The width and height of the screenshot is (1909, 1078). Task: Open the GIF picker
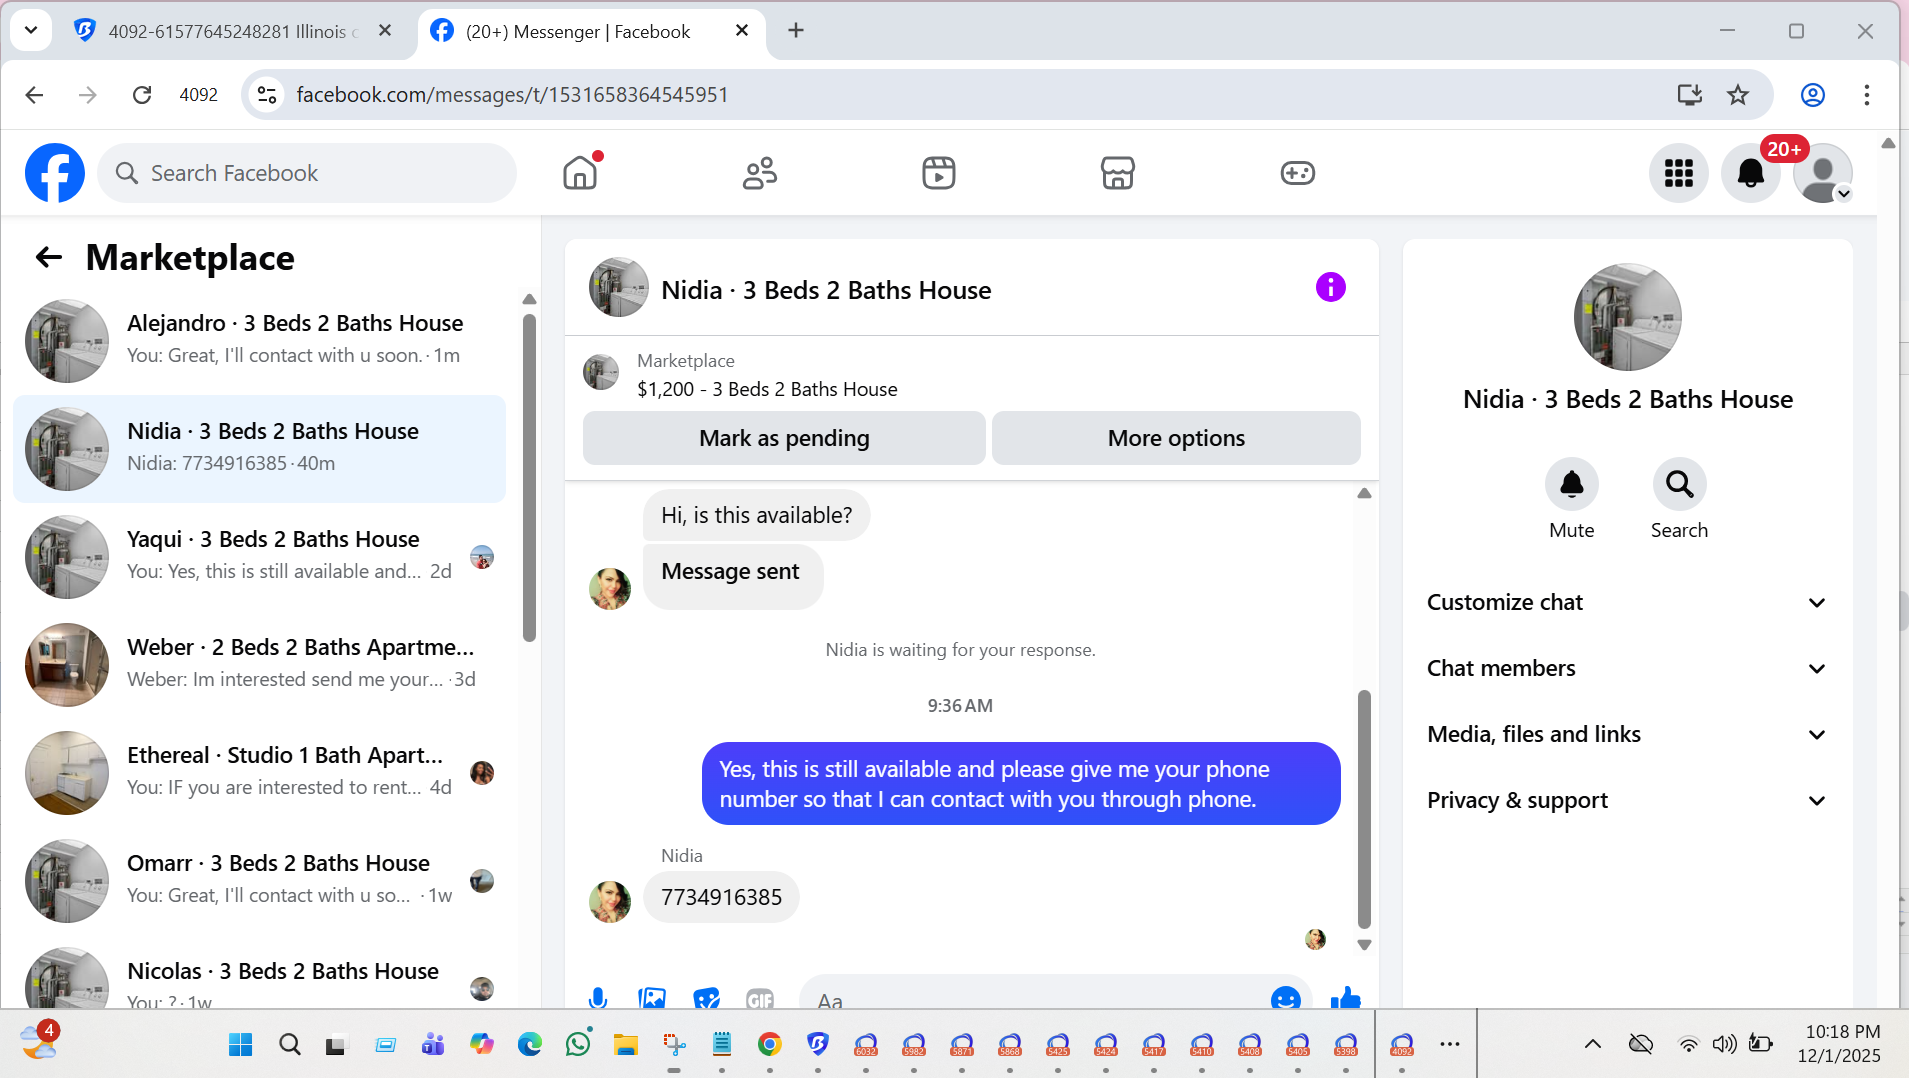[760, 998]
